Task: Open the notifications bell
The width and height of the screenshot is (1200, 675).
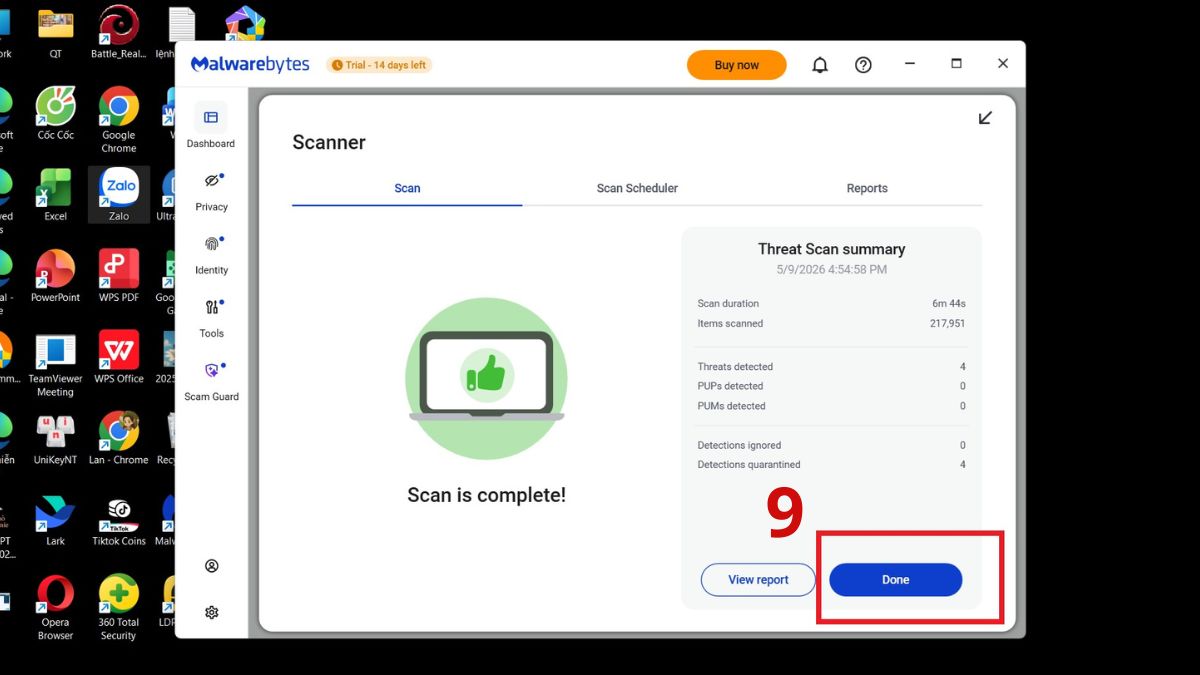Action: (820, 65)
